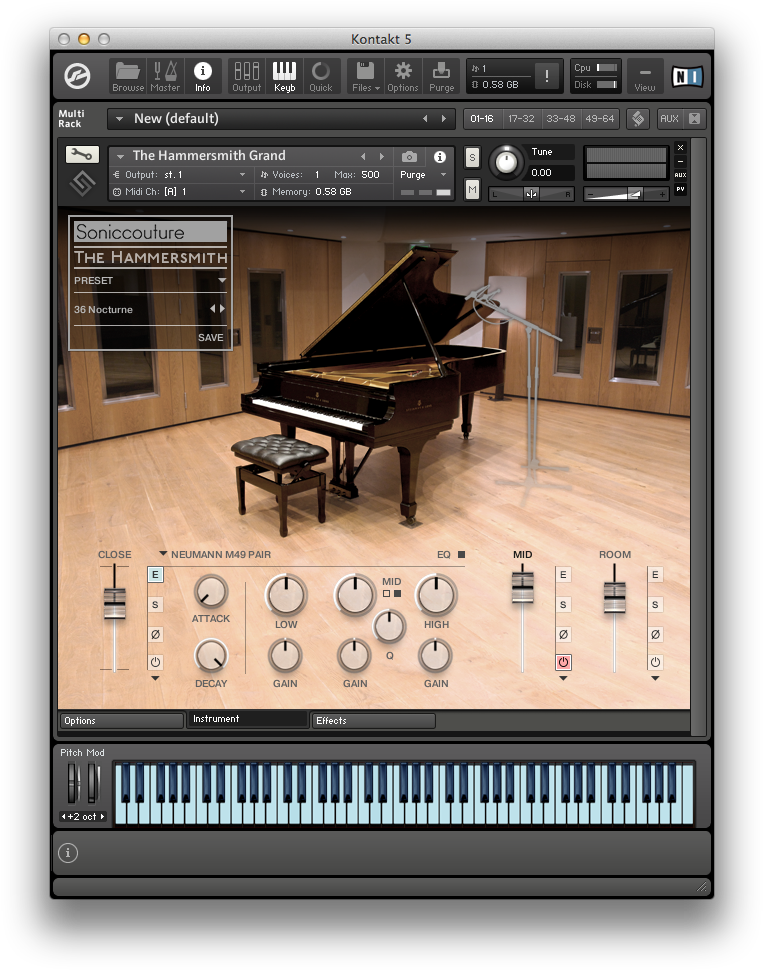Expand The Hammersmith Grand instrument menu
Viewport: 763px width, 970px height.
pos(121,157)
